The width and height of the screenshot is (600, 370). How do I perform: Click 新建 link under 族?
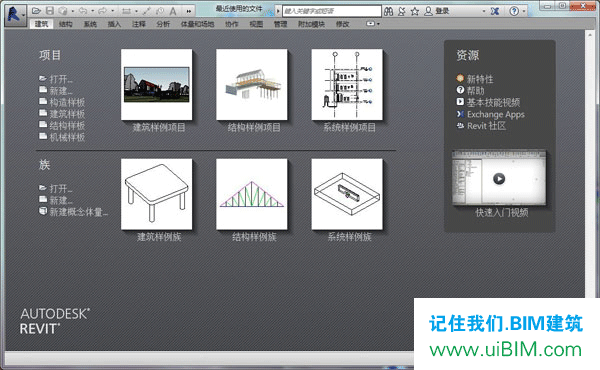[60, 200]
